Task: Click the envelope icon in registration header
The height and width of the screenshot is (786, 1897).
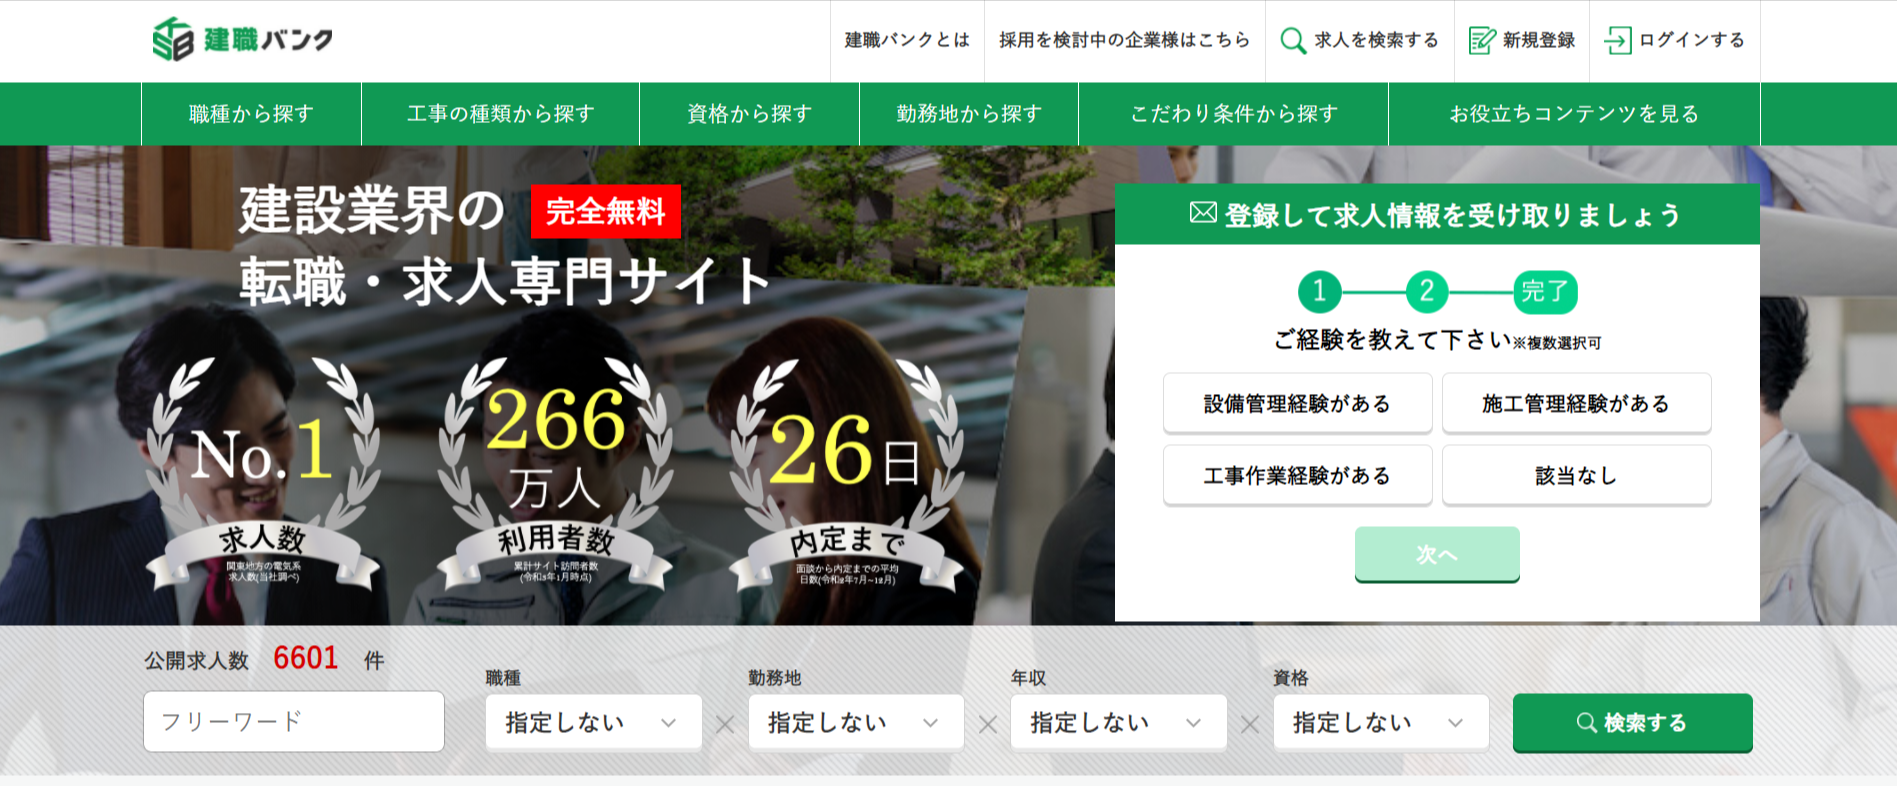Action: (x=1203, y=213)
